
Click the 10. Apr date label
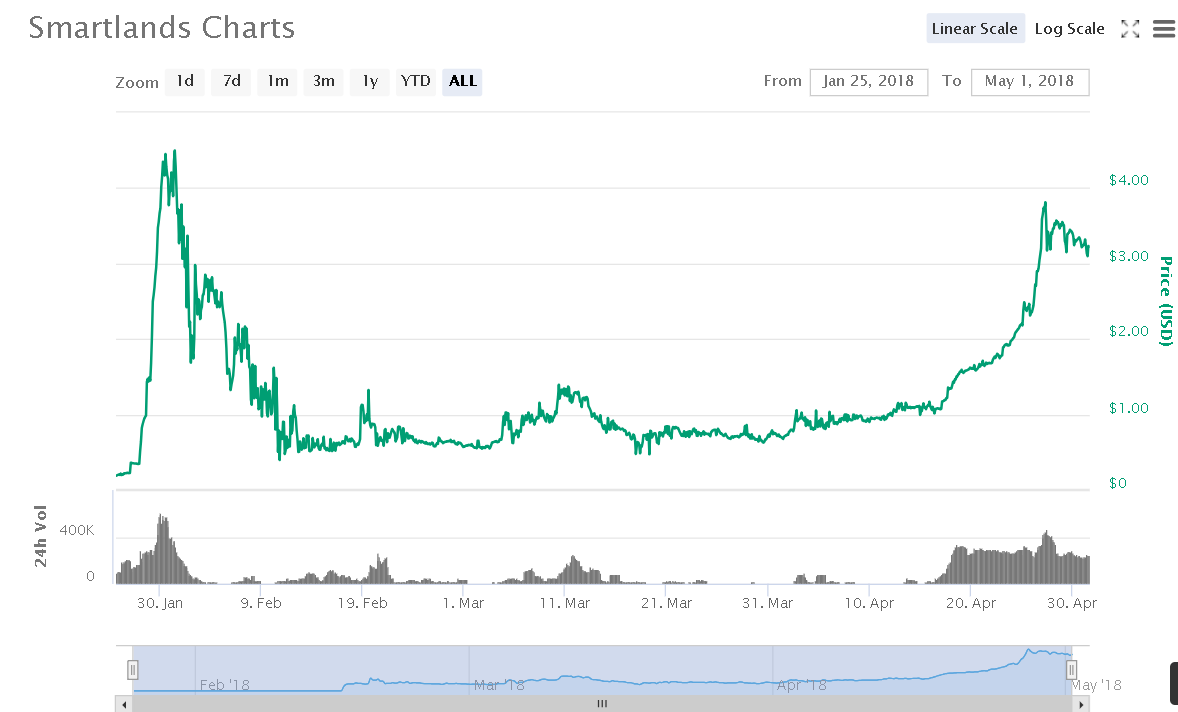click(869, 603)
